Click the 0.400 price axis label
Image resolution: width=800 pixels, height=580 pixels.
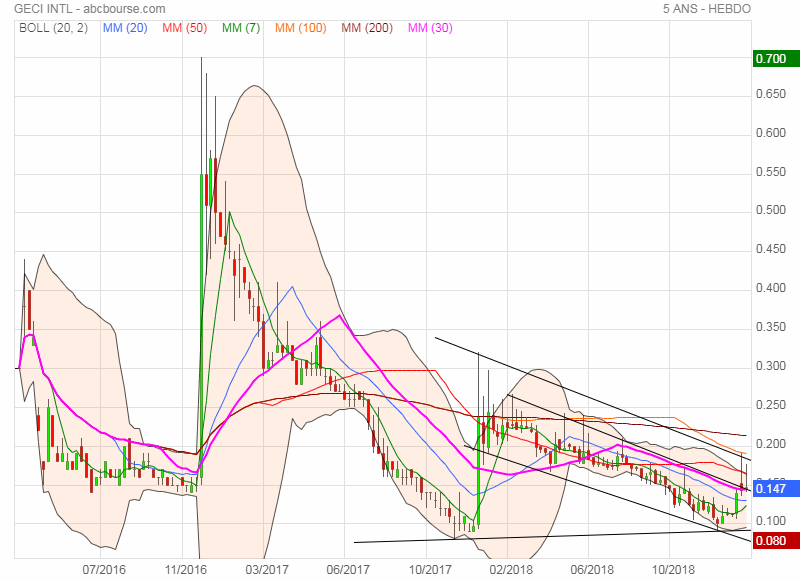point(771,288)
